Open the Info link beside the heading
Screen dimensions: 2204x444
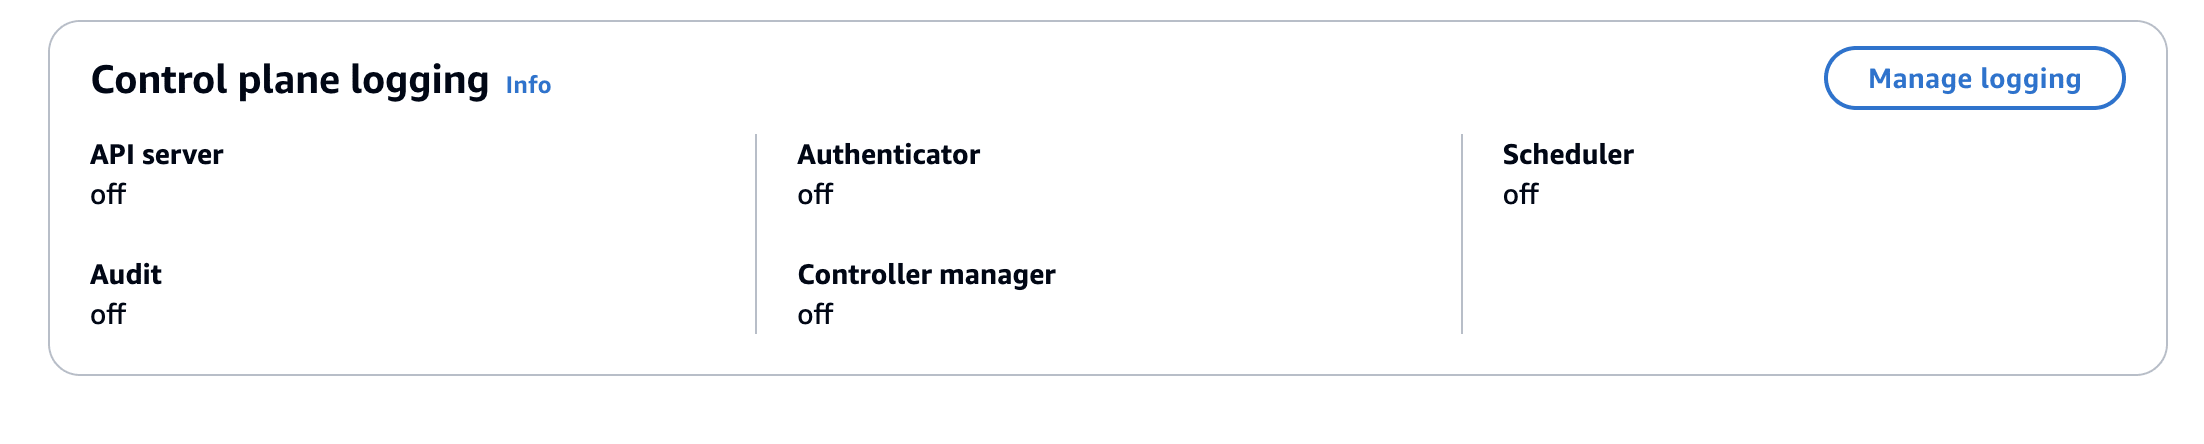tap(528, 85)
